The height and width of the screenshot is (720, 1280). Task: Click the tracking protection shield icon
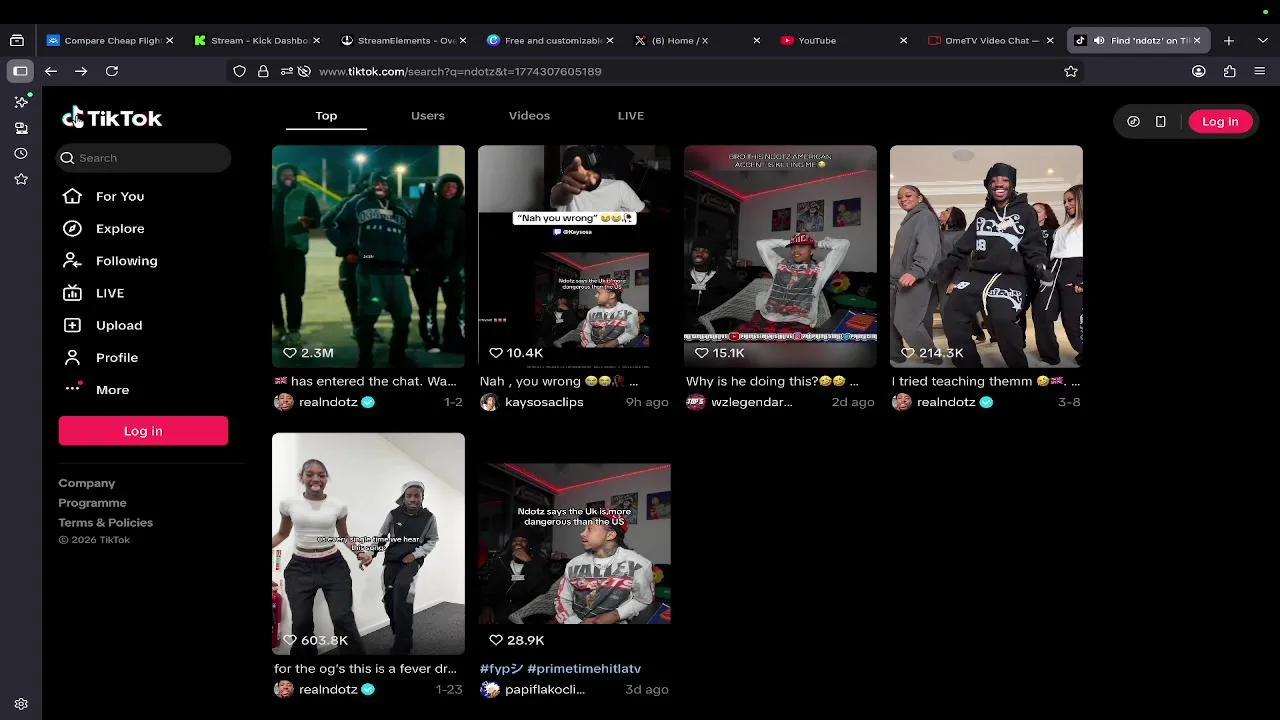click(239, 71)
